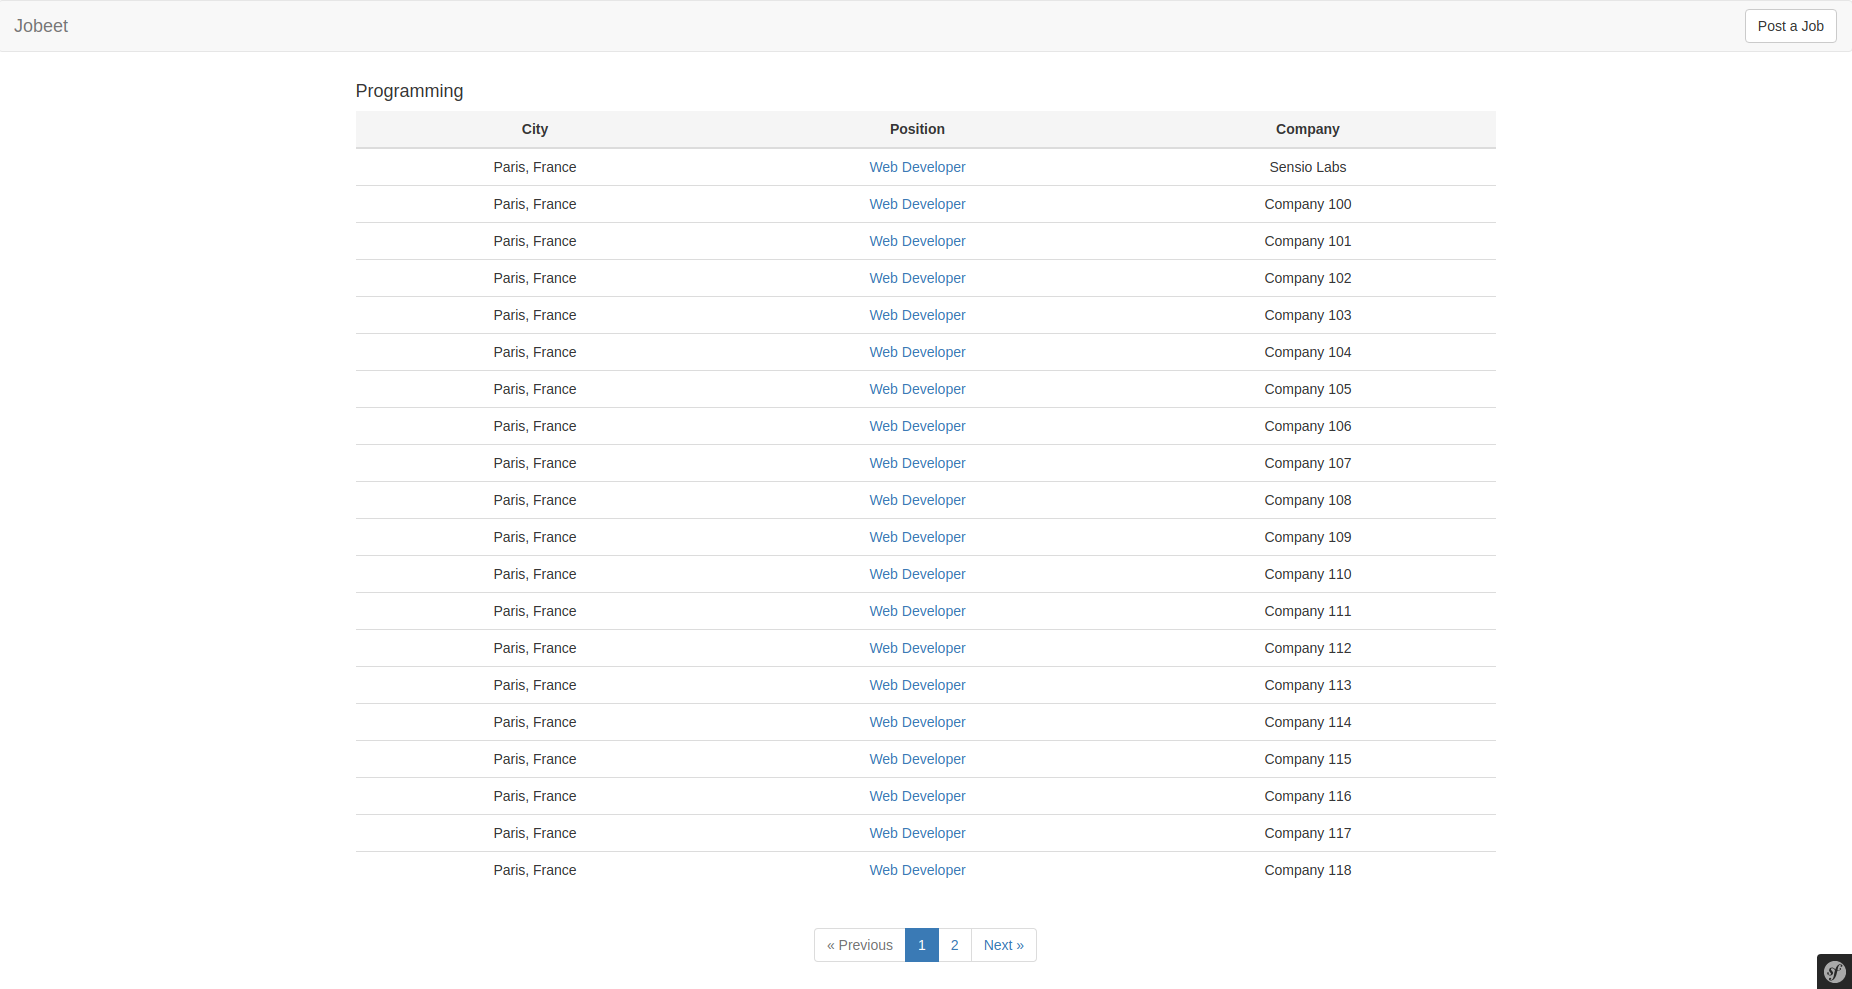Click the Post a Job button

1790,26
